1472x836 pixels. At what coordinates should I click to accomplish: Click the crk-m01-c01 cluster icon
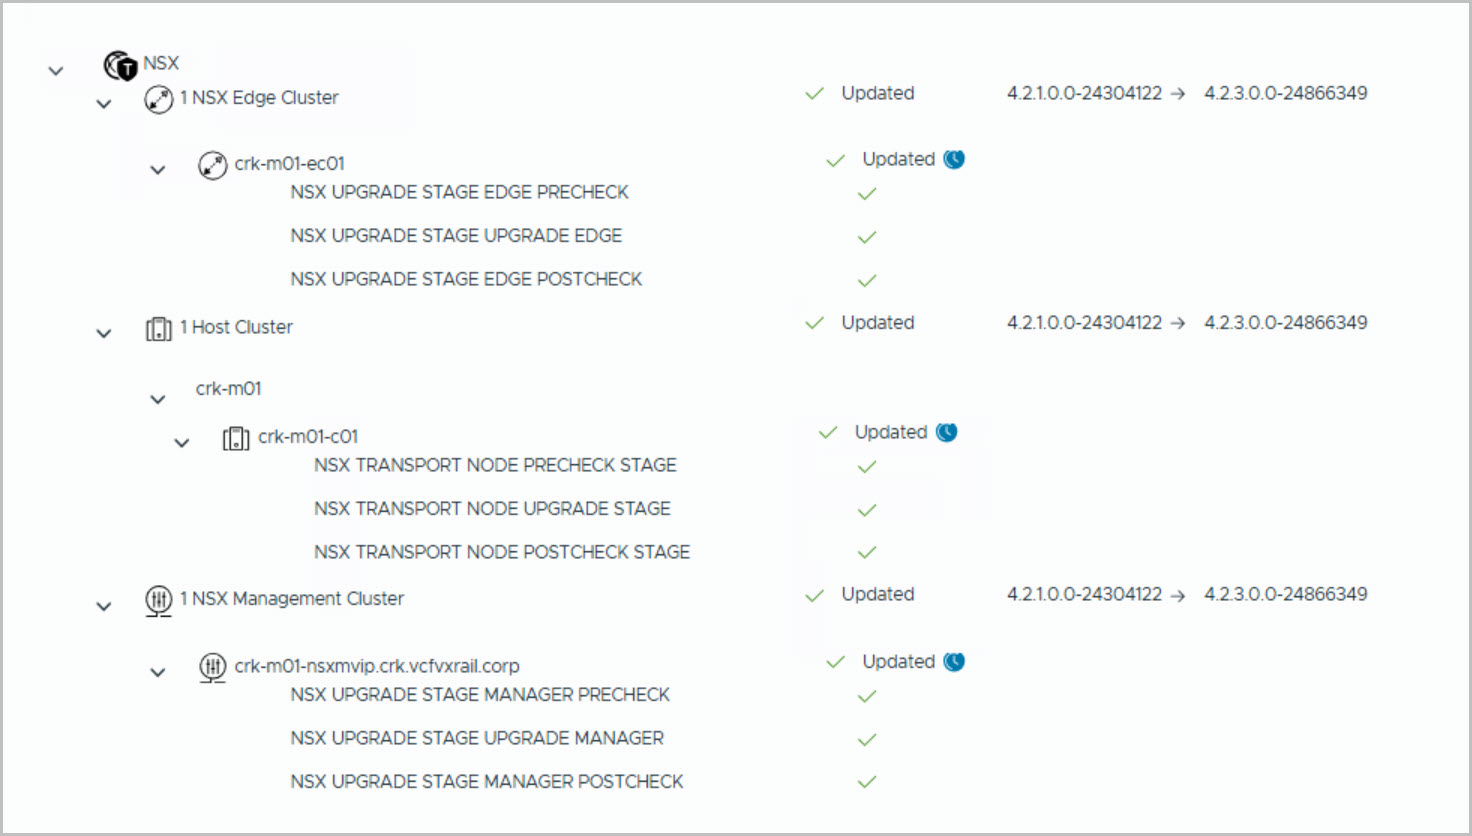pos(236,438)
